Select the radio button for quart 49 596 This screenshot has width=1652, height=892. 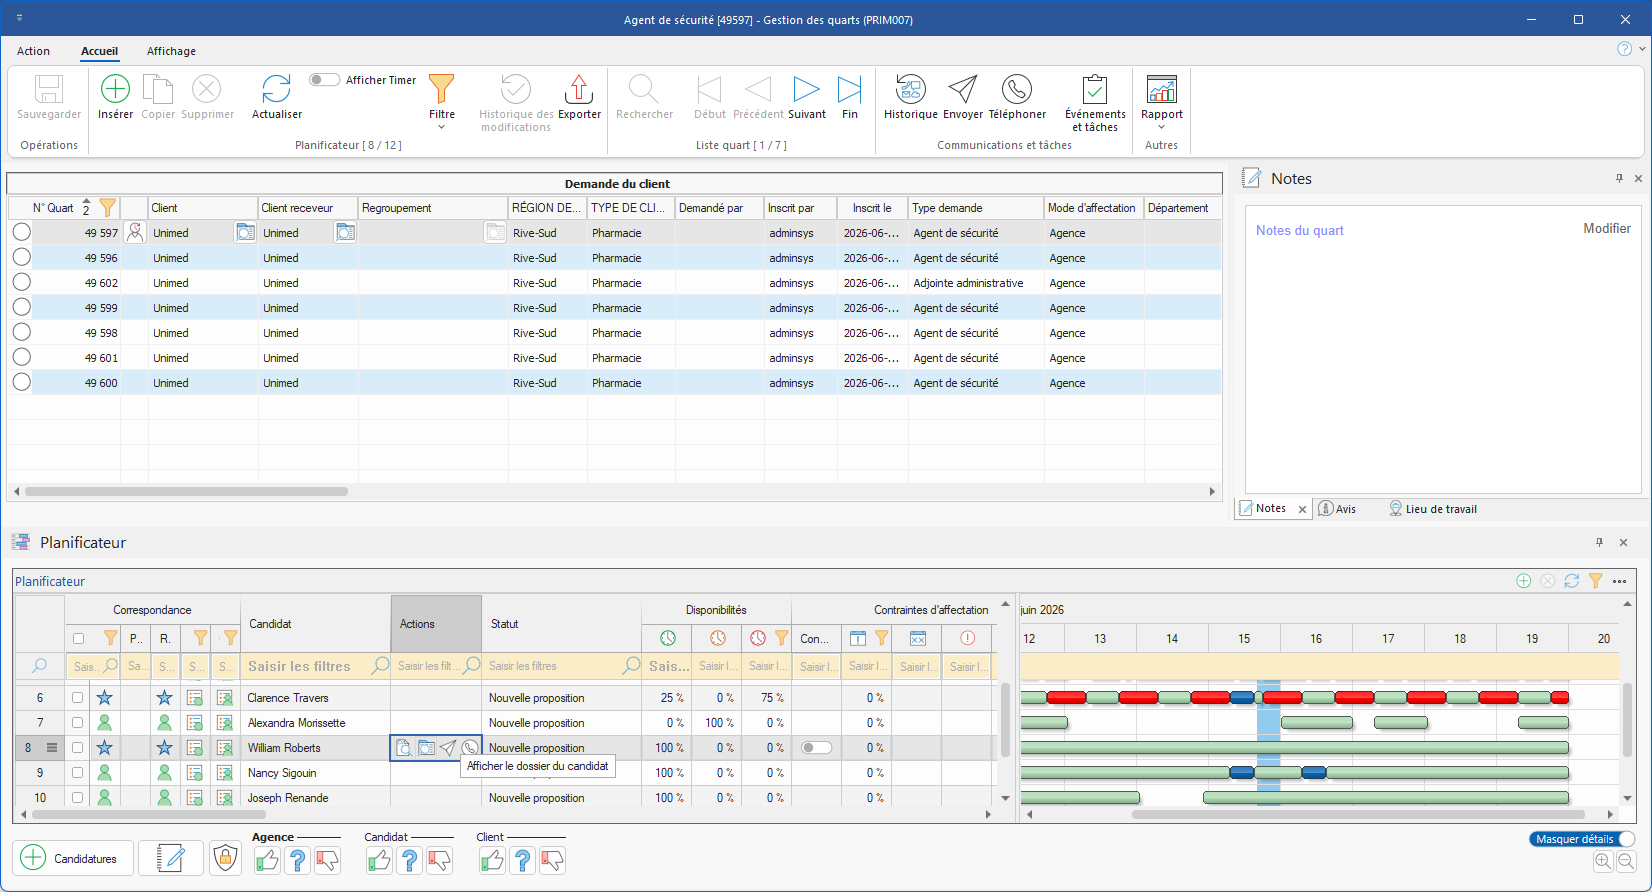tap(21, 257)
